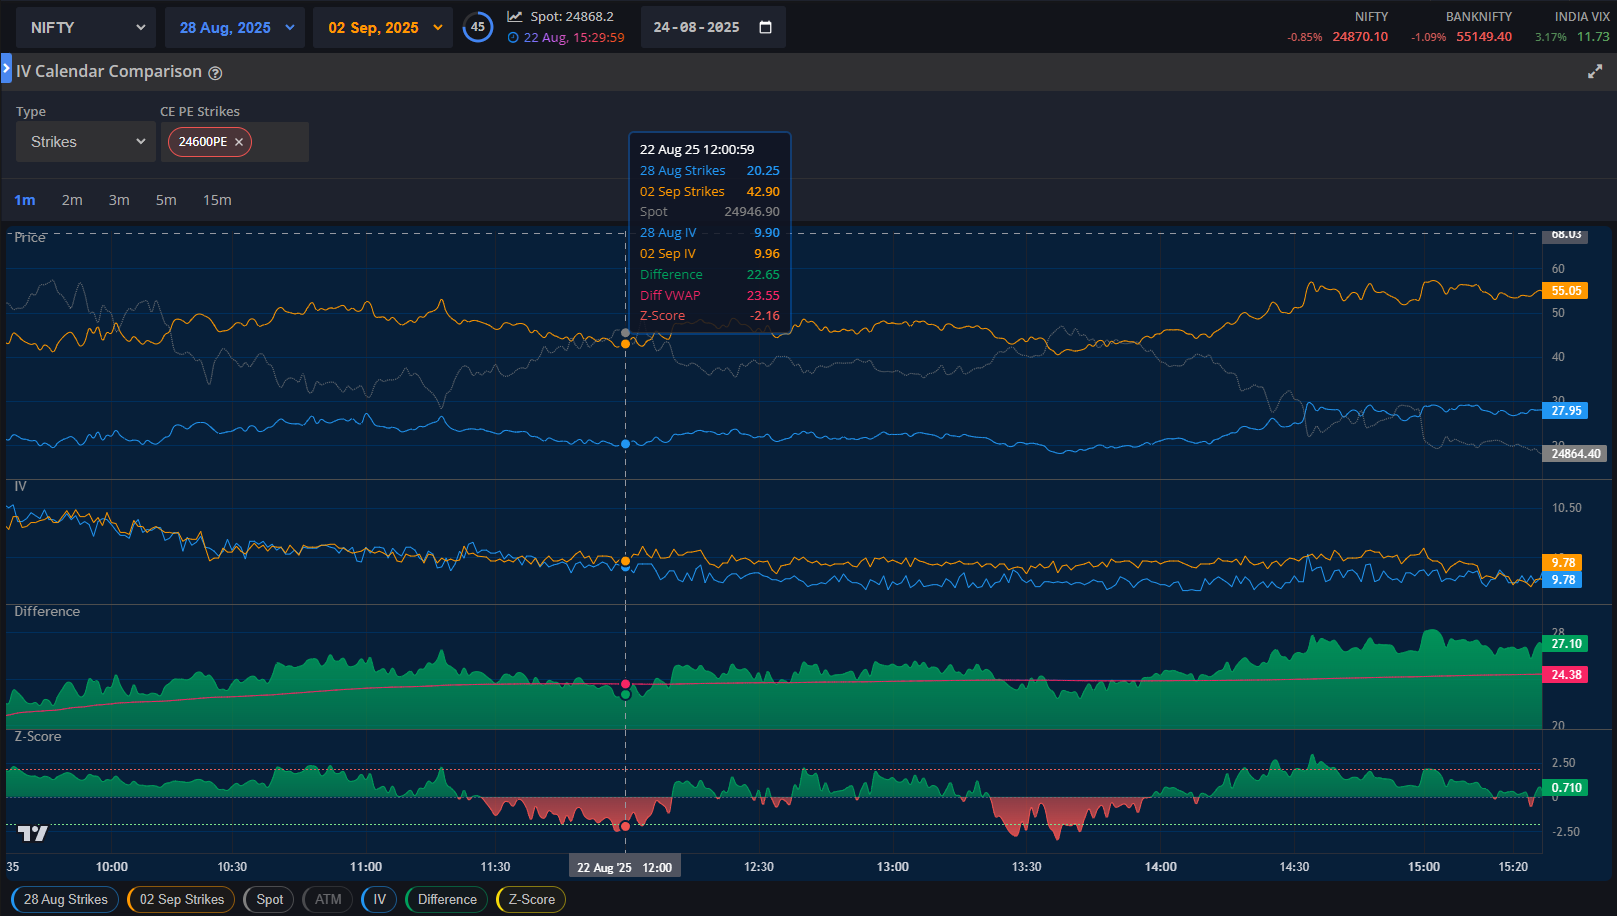Screen dimensions: 1617x916
Task: Toggle the 02 Sep Strikes series
Action: coord(182,899)
